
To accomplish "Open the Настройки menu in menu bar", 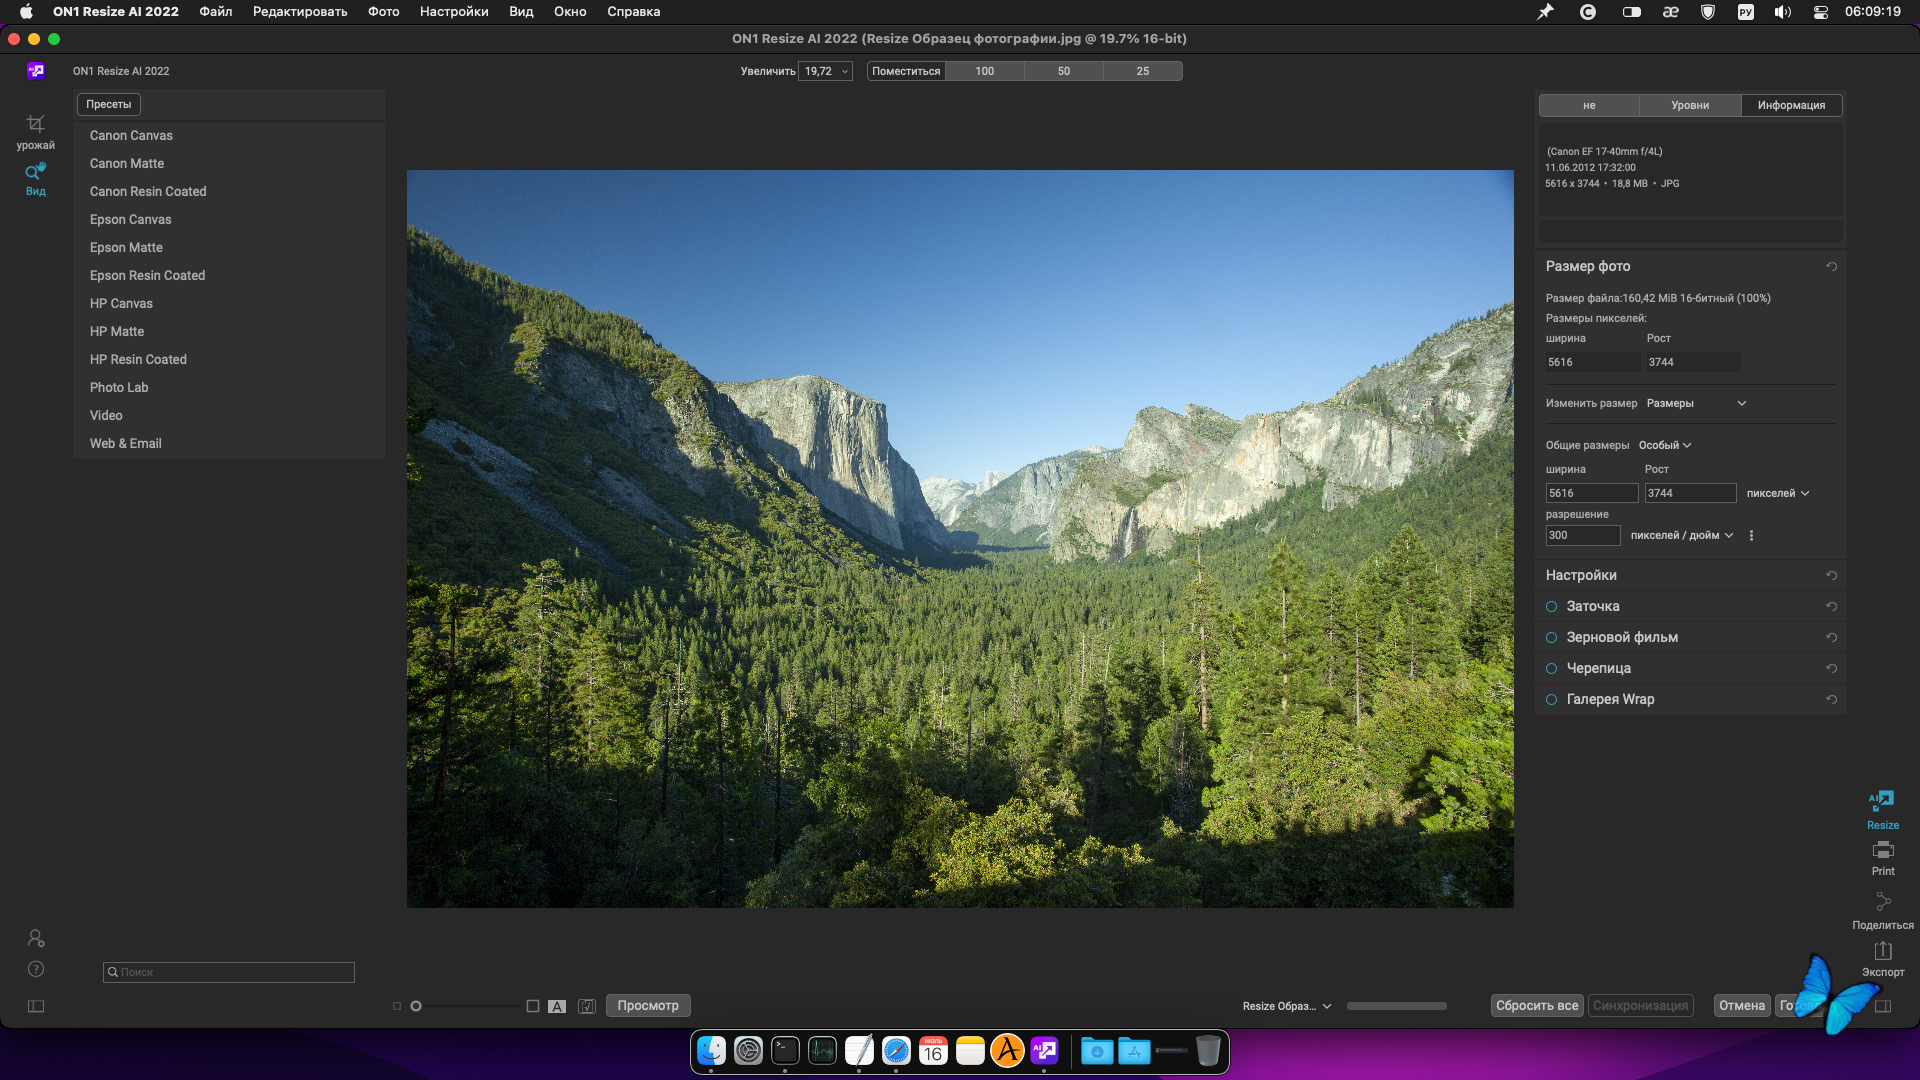I will coord(454,12).
